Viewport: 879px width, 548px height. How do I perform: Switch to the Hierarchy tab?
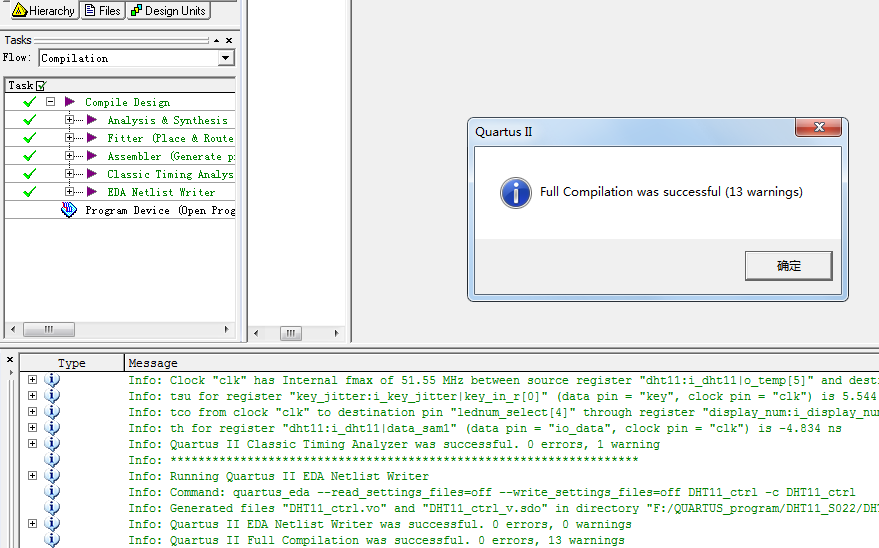[x=43, y=10]
